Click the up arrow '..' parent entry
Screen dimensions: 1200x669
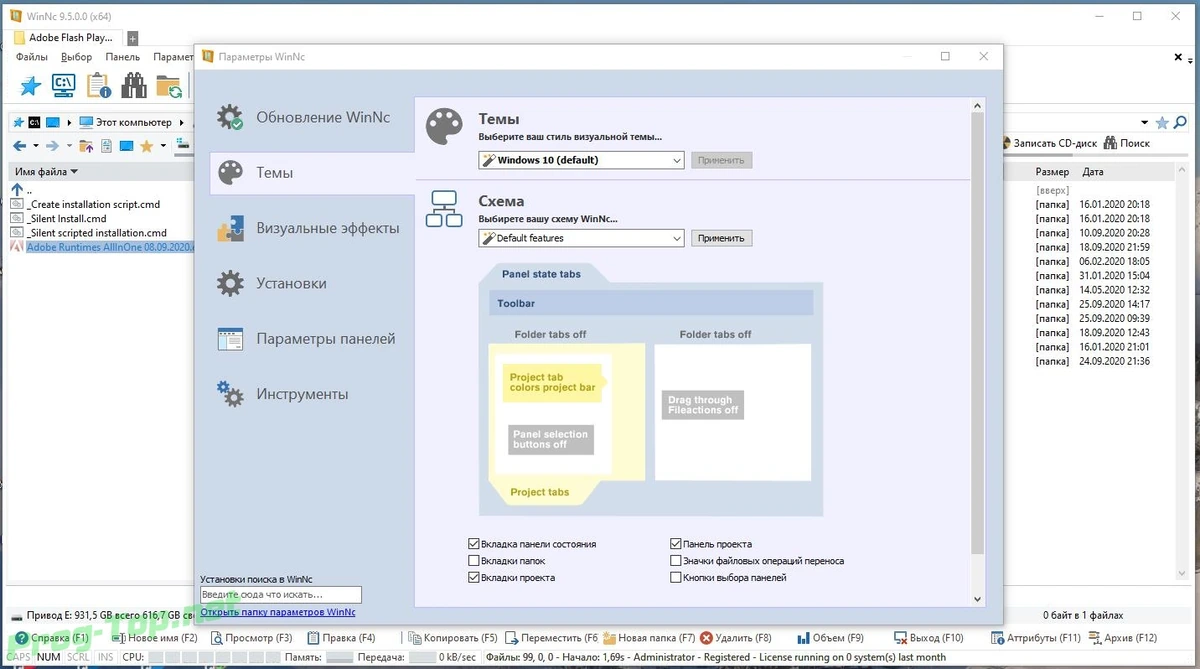tap(17, 189)
